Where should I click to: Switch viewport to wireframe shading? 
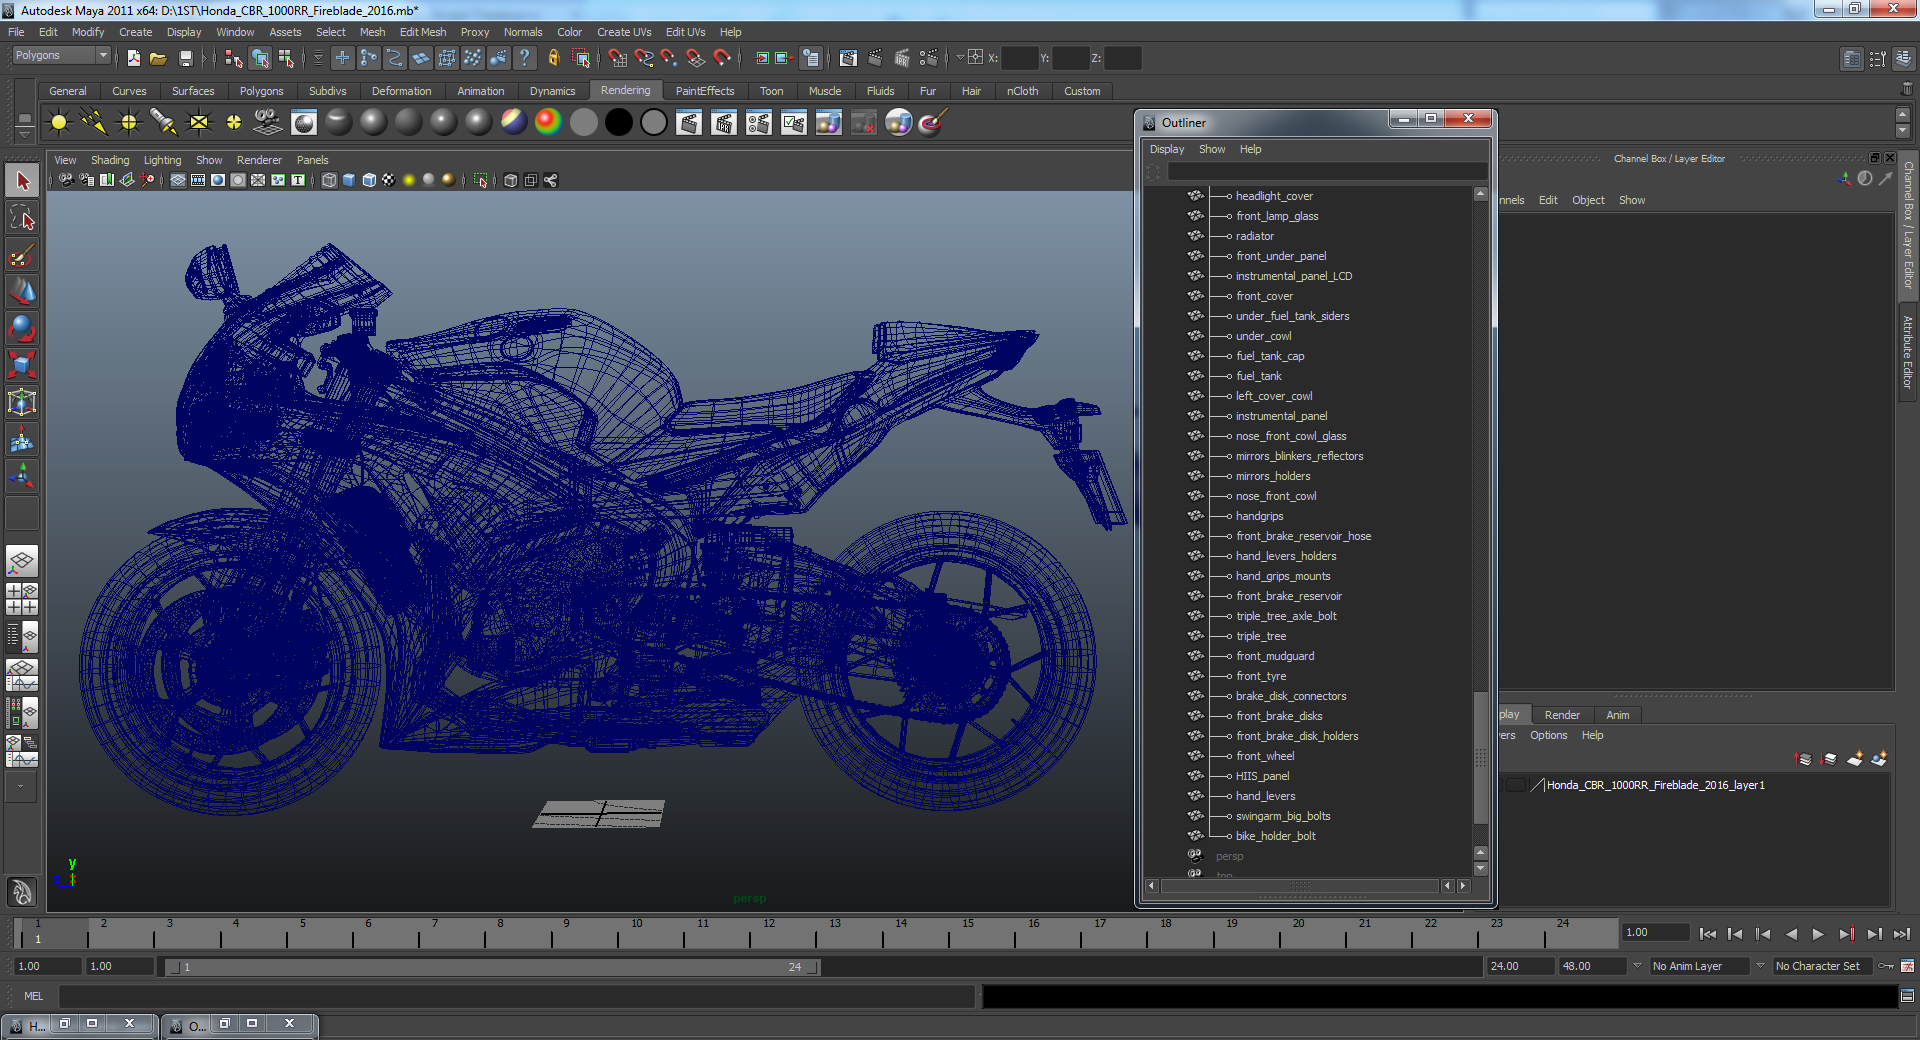click(329, 180)
